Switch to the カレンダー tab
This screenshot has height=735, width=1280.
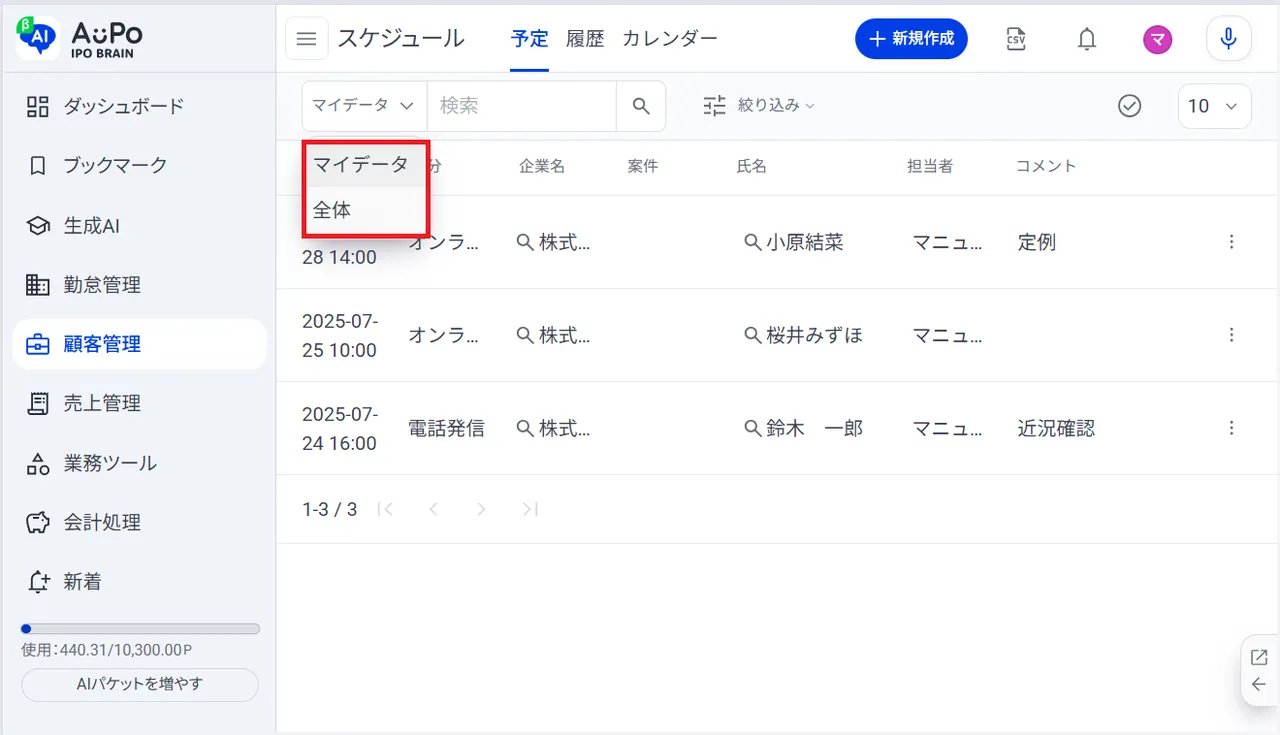(670, 39)
